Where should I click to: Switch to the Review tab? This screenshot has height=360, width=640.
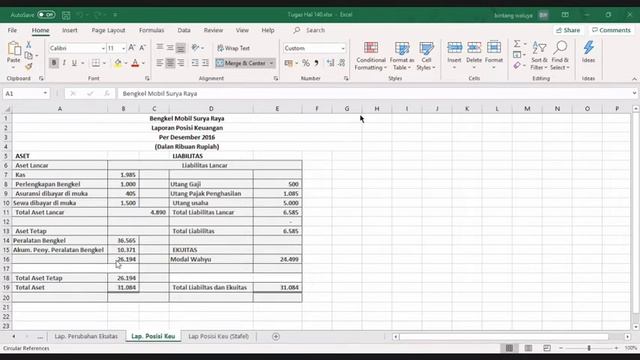pyautogui.click(x=213, y=30)
